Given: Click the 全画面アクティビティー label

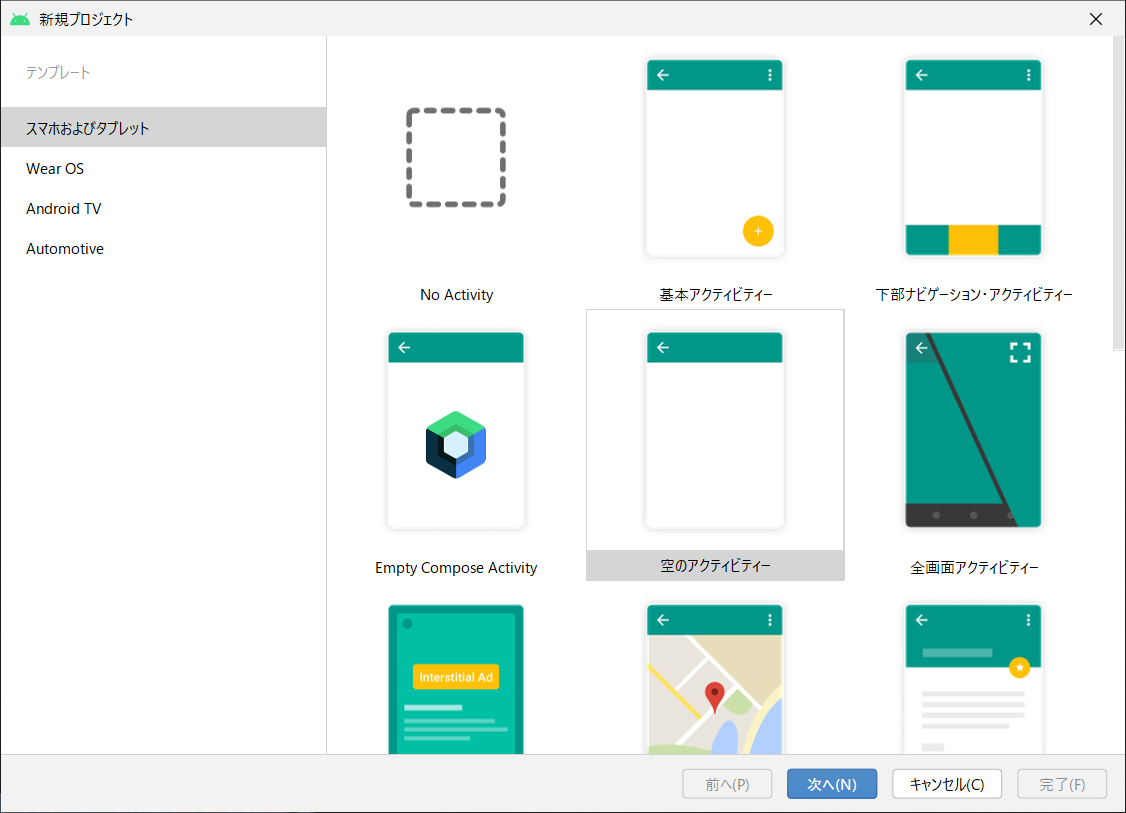Looking at the screenshot, I should pos(974,567).
